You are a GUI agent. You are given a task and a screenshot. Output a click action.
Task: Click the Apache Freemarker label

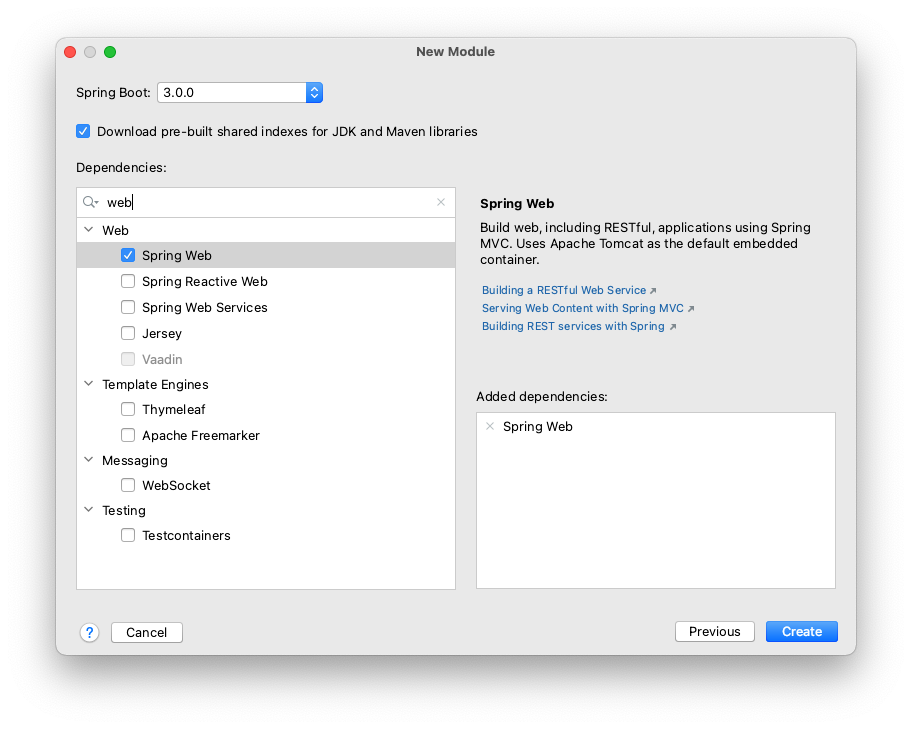[x=201, y=435]
